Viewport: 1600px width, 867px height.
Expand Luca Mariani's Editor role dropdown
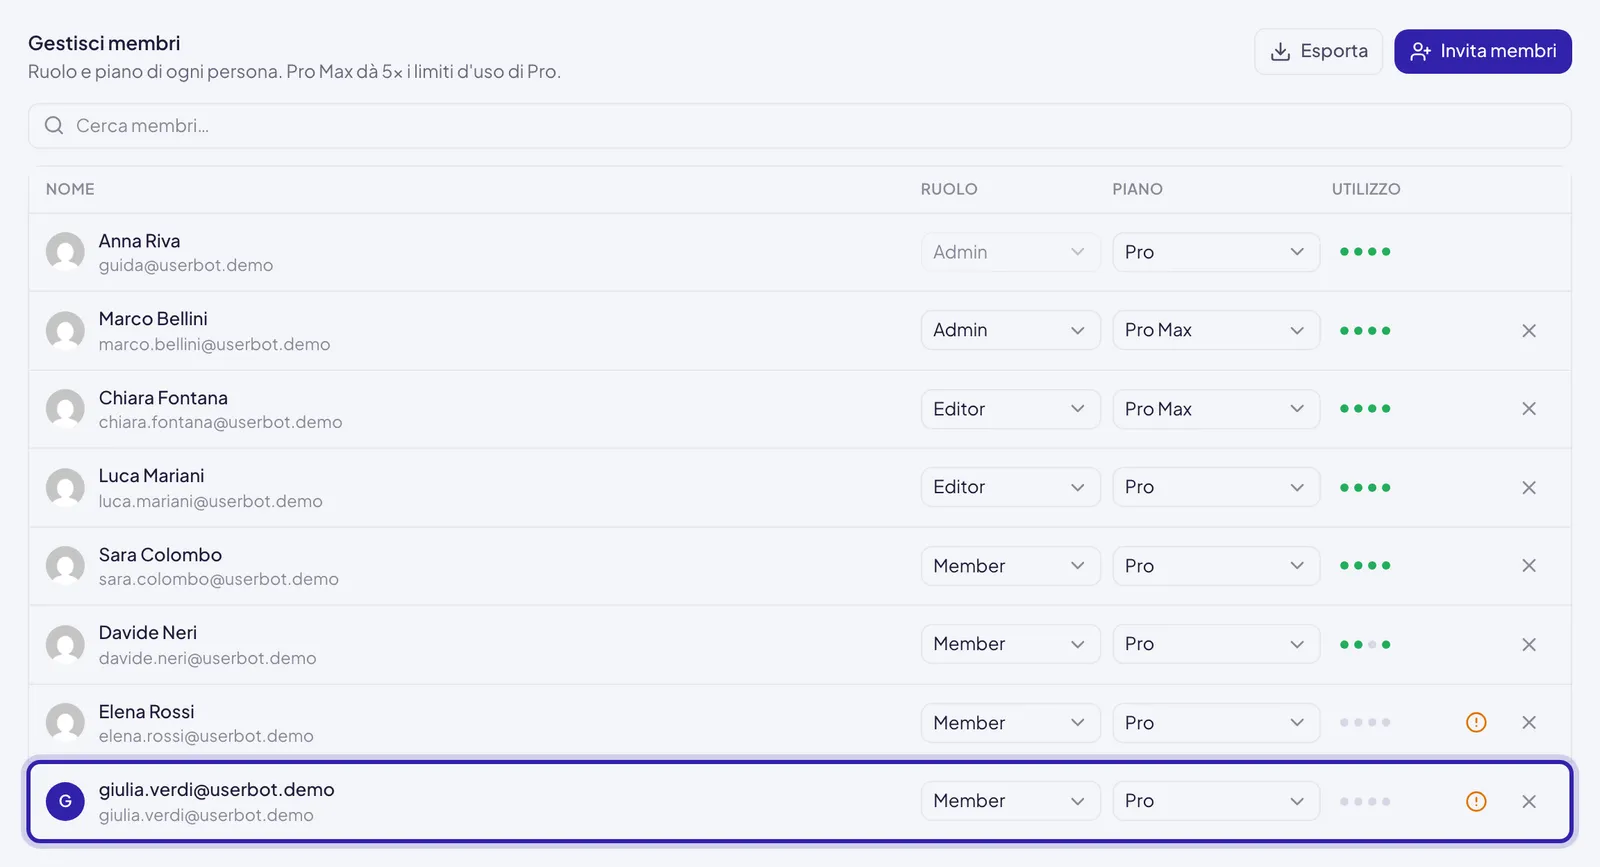[1010, 487]
